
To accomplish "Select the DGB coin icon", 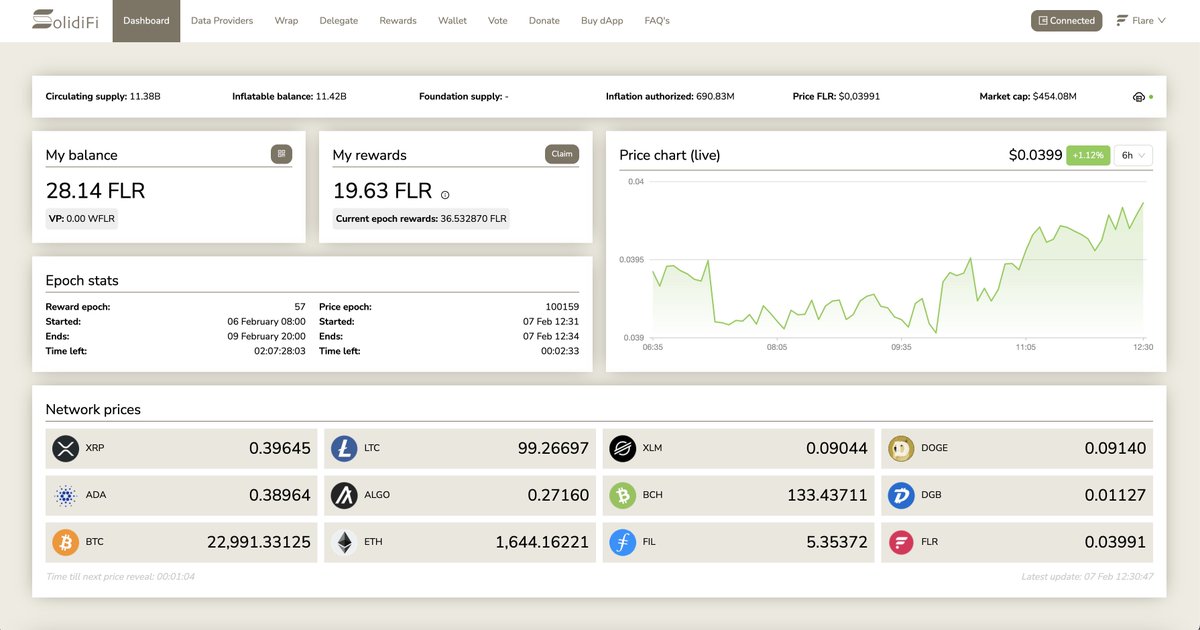I will [899, 495].
